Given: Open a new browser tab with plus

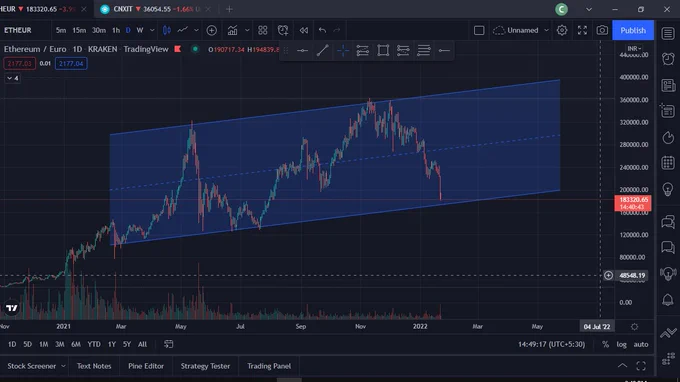Looking at the screenshot, I should pyautogui.click(x=229, y=9).
